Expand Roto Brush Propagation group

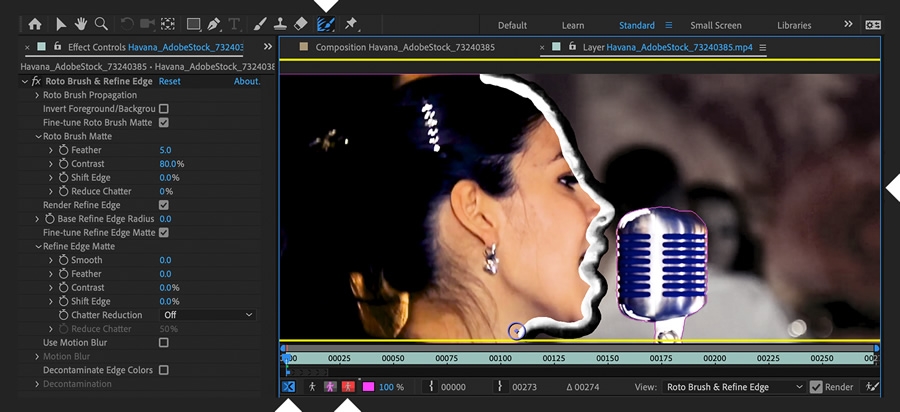37,95
